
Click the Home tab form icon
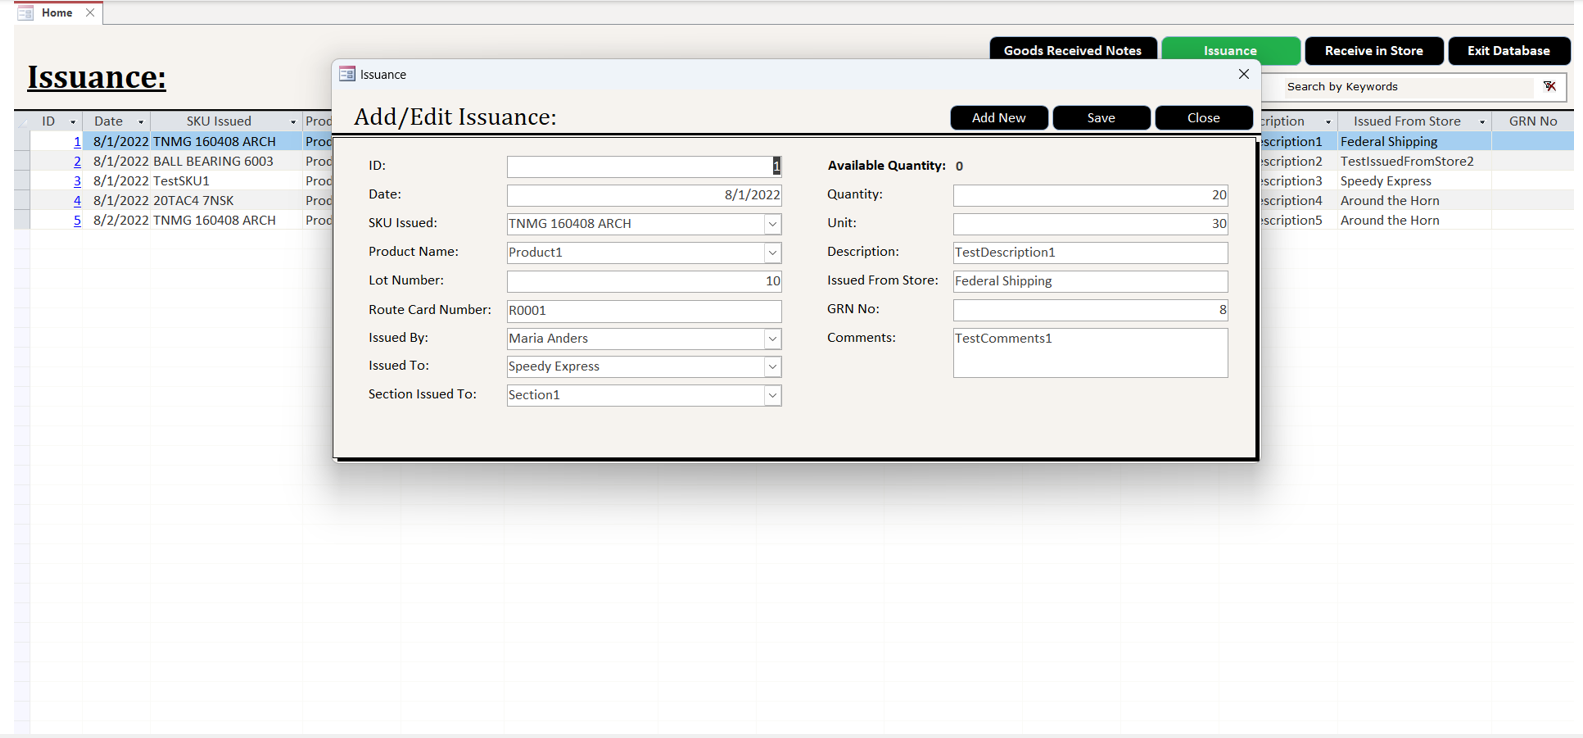(x=25, y=13)
